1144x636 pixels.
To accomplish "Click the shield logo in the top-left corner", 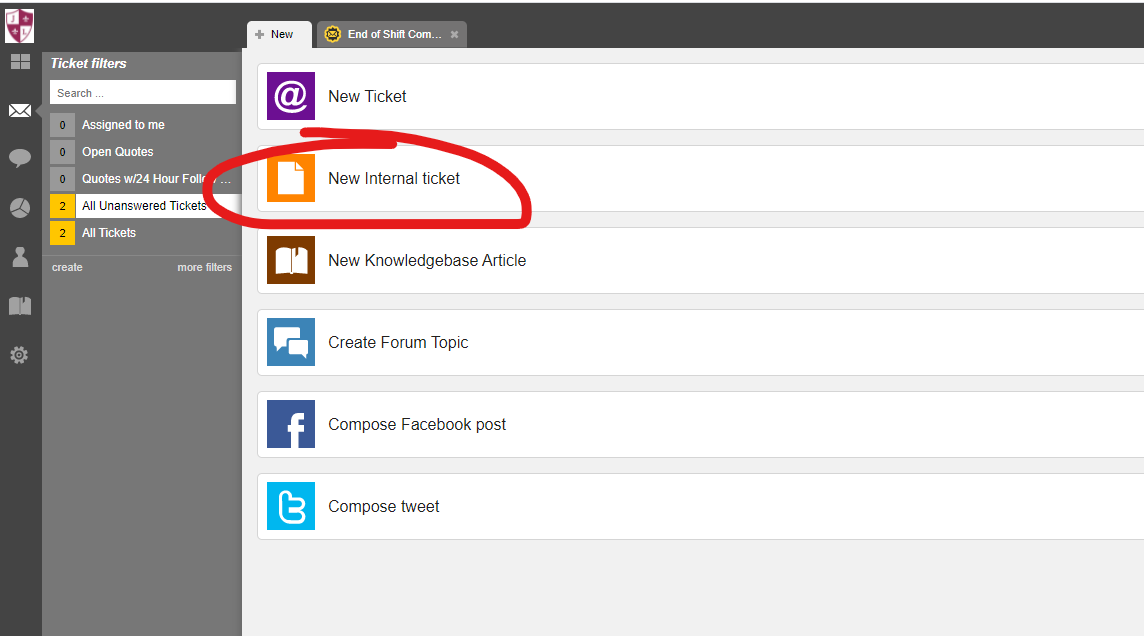I will pos(20,26).
